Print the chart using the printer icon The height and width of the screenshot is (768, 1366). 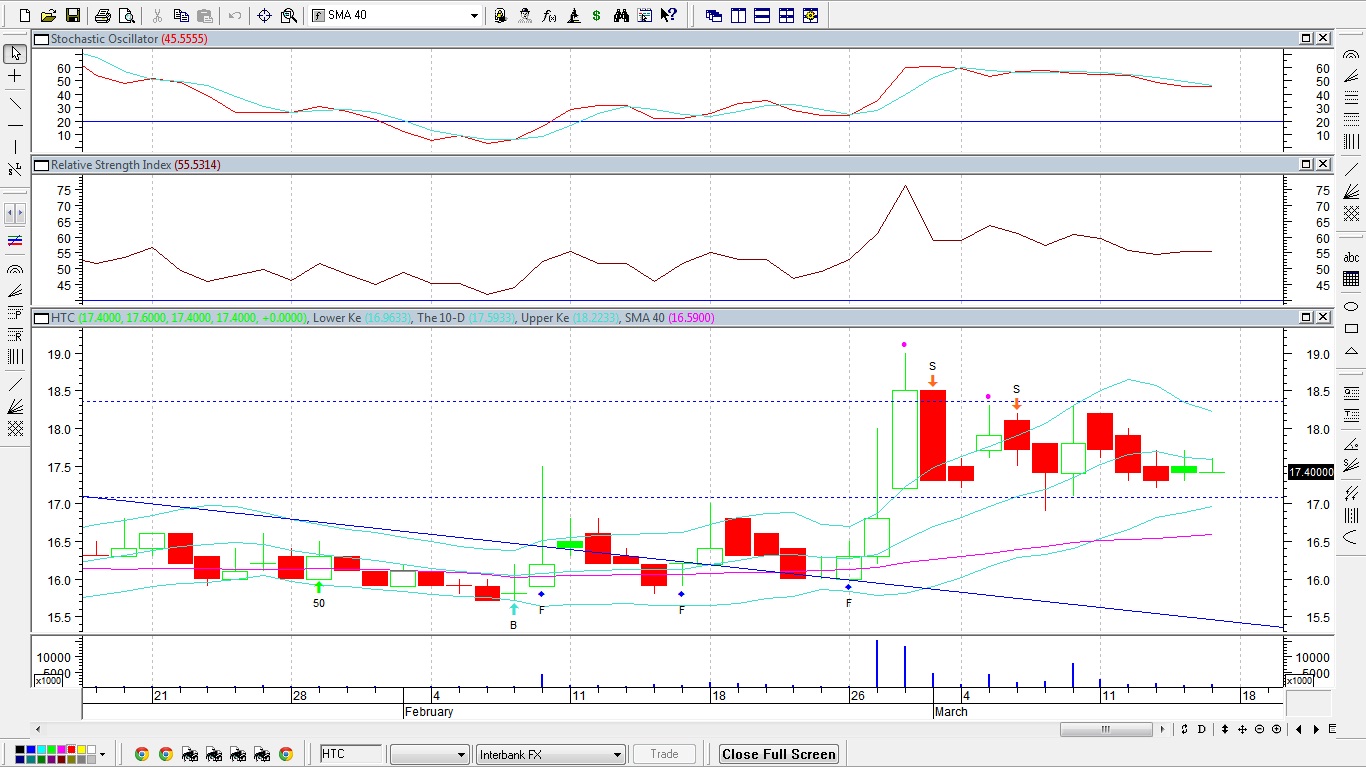pyautogui.click(x=102, y=16)
